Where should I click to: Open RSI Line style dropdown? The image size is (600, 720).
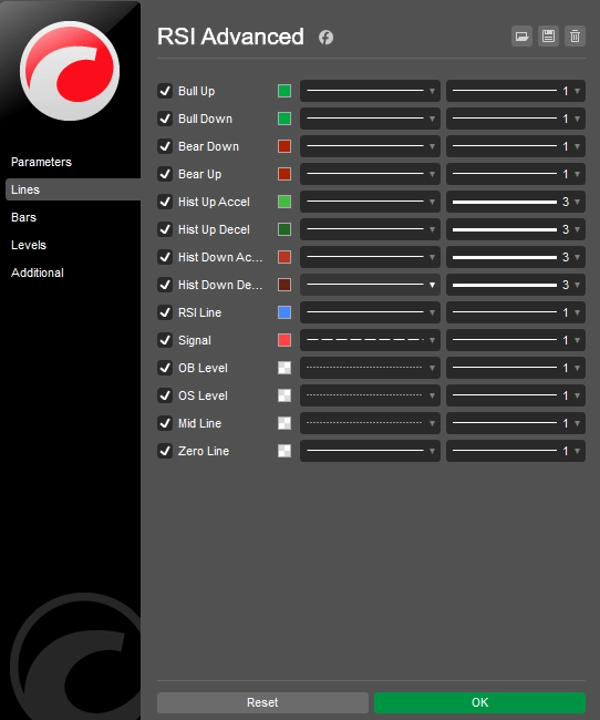click(370, 312)
